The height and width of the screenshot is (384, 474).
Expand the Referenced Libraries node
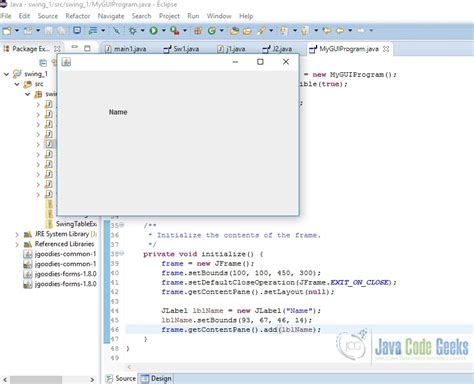click(17, 244)
